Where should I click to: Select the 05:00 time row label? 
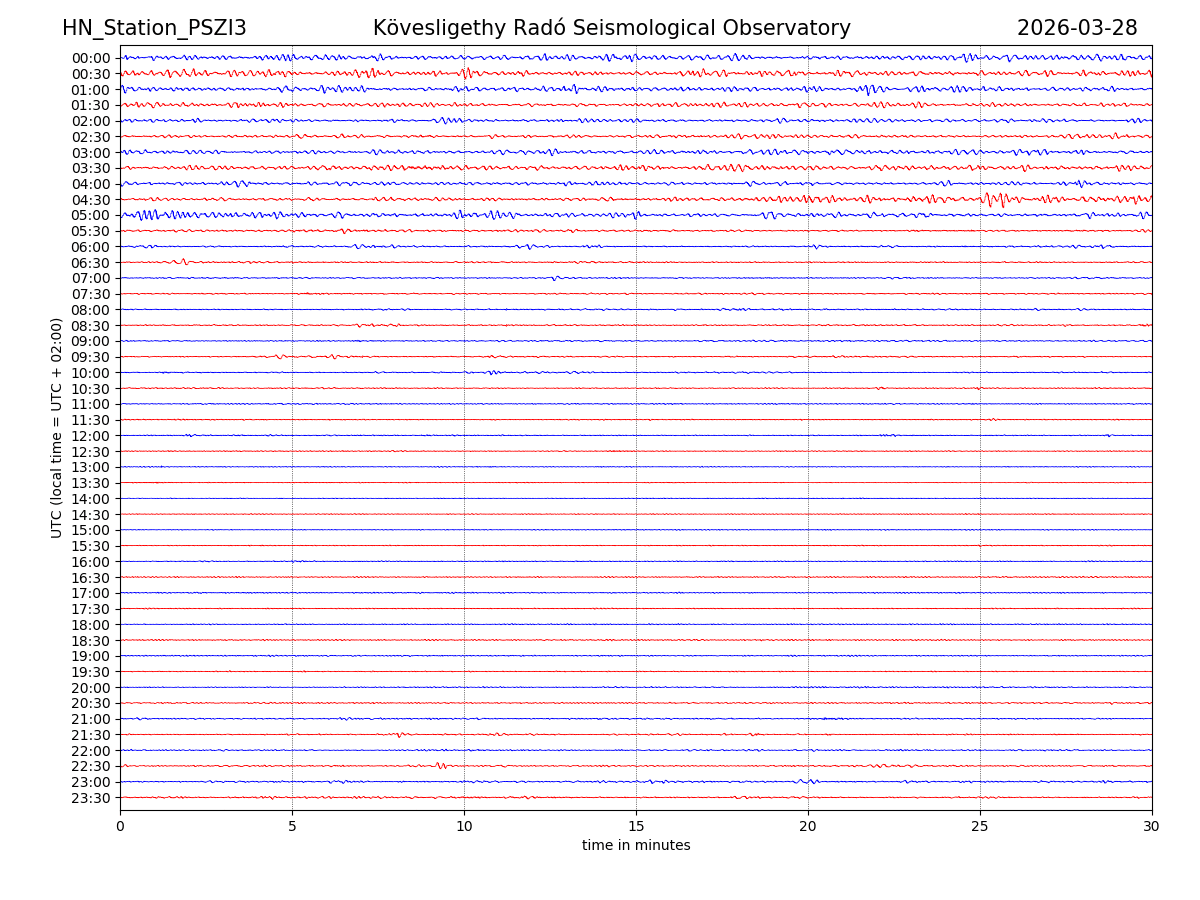(x=91, y=216)
